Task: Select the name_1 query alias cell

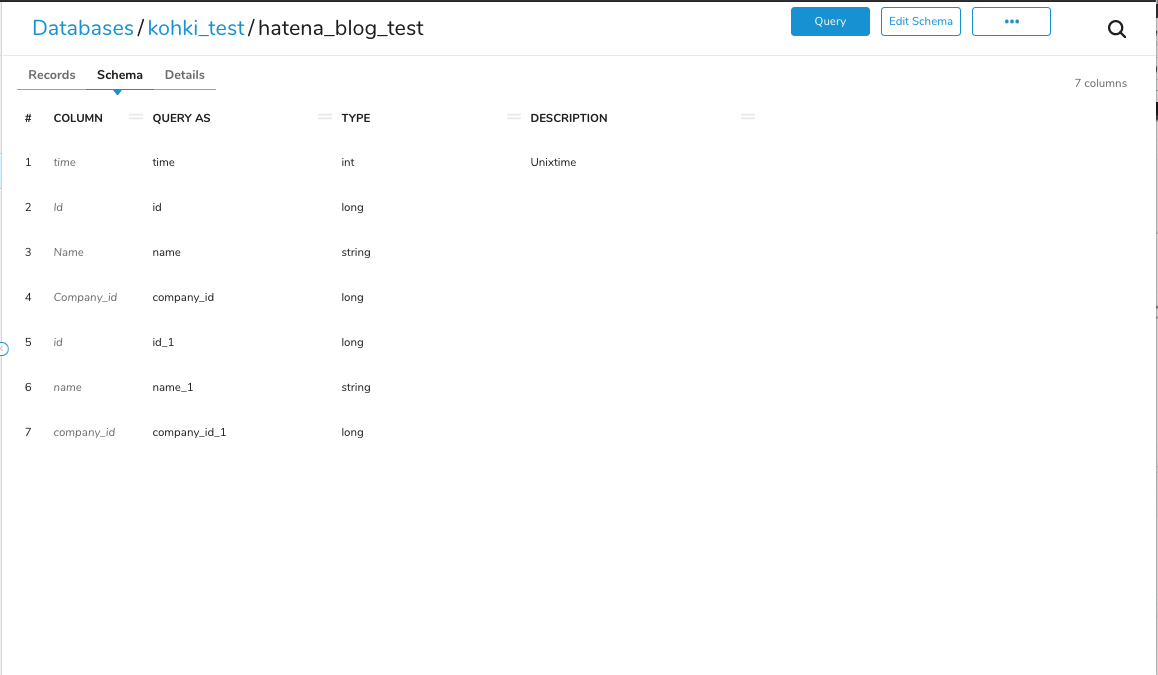Action: [172, 387]
